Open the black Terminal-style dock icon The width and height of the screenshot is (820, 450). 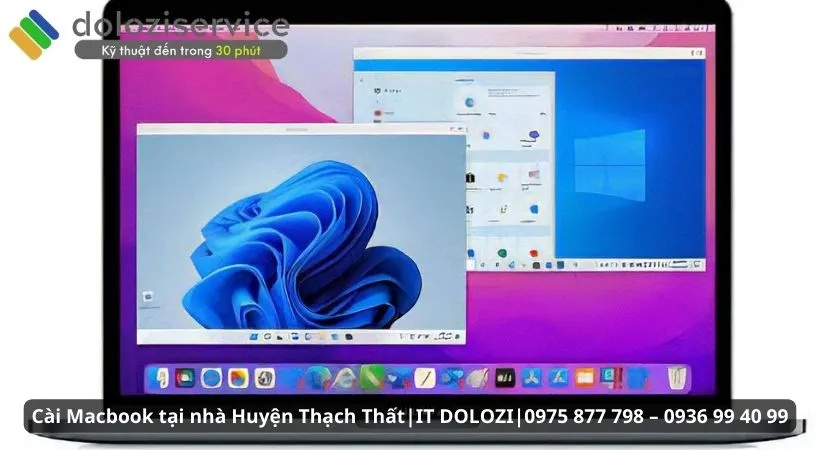[x=505, y=378]
